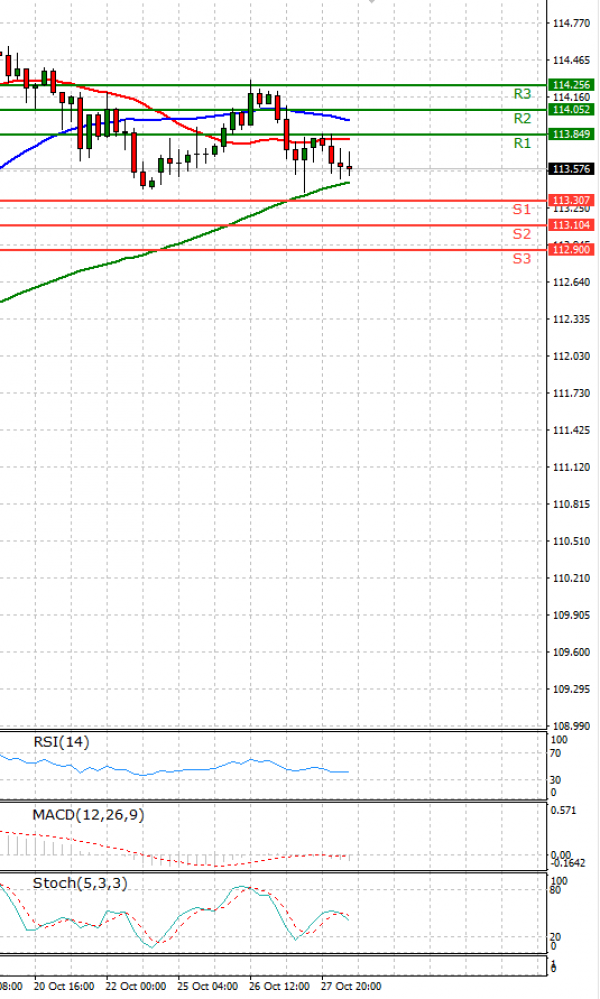Click the 112.335 price axis label

pos(571,319)
